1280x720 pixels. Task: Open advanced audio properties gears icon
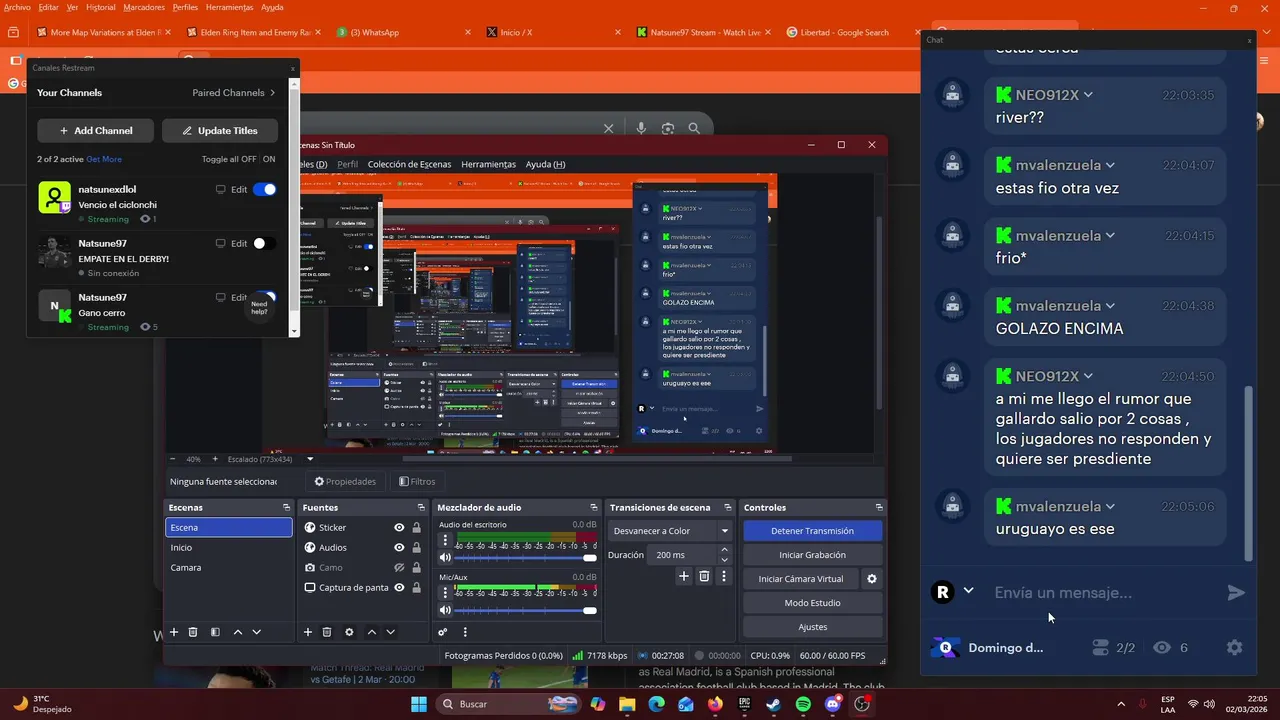pyautogui.click(x=443, y=632)
